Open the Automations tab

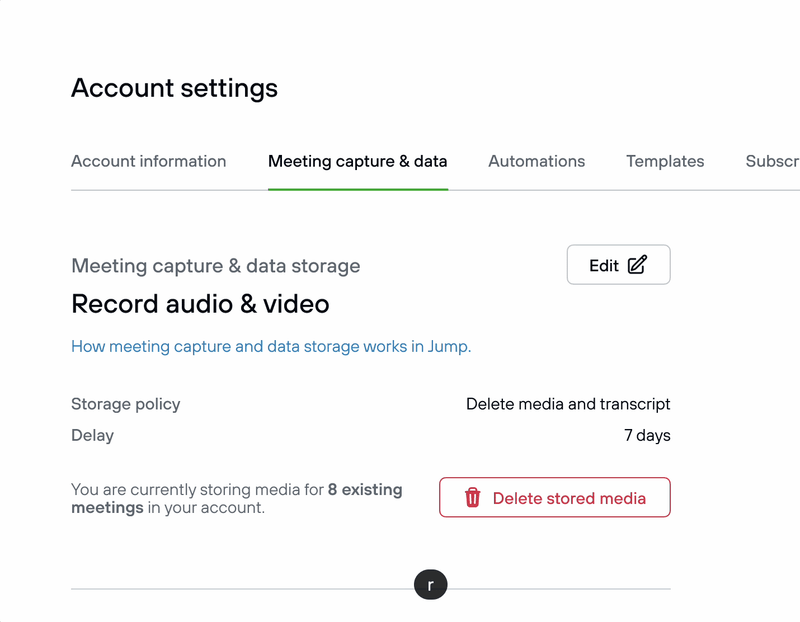tap(537, 161)
